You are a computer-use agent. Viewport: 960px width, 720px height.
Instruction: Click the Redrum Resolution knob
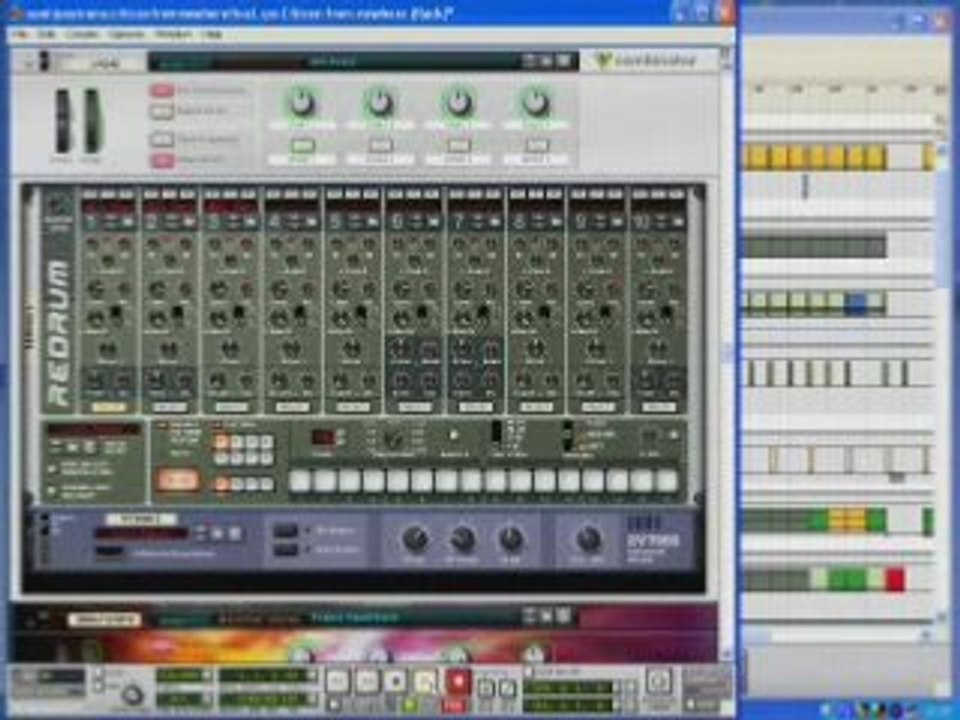click(x=393, y=439)
